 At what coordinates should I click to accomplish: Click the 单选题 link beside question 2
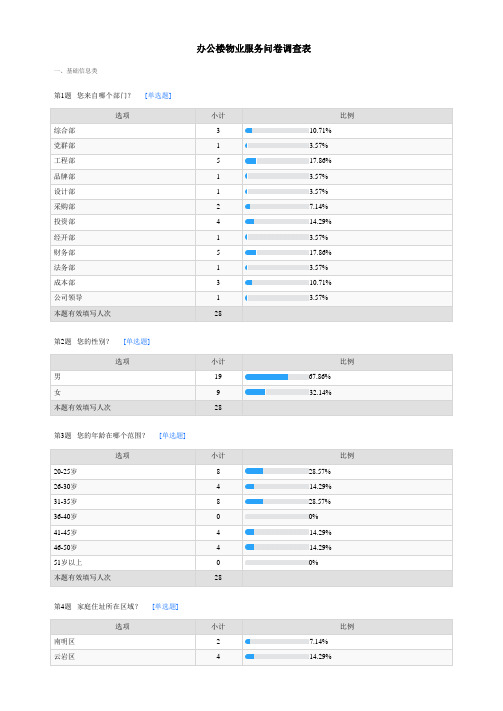pos(137,341)
